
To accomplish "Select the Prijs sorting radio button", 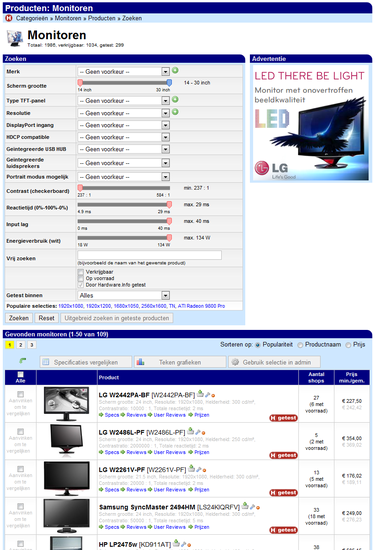I will coord(348,345).
